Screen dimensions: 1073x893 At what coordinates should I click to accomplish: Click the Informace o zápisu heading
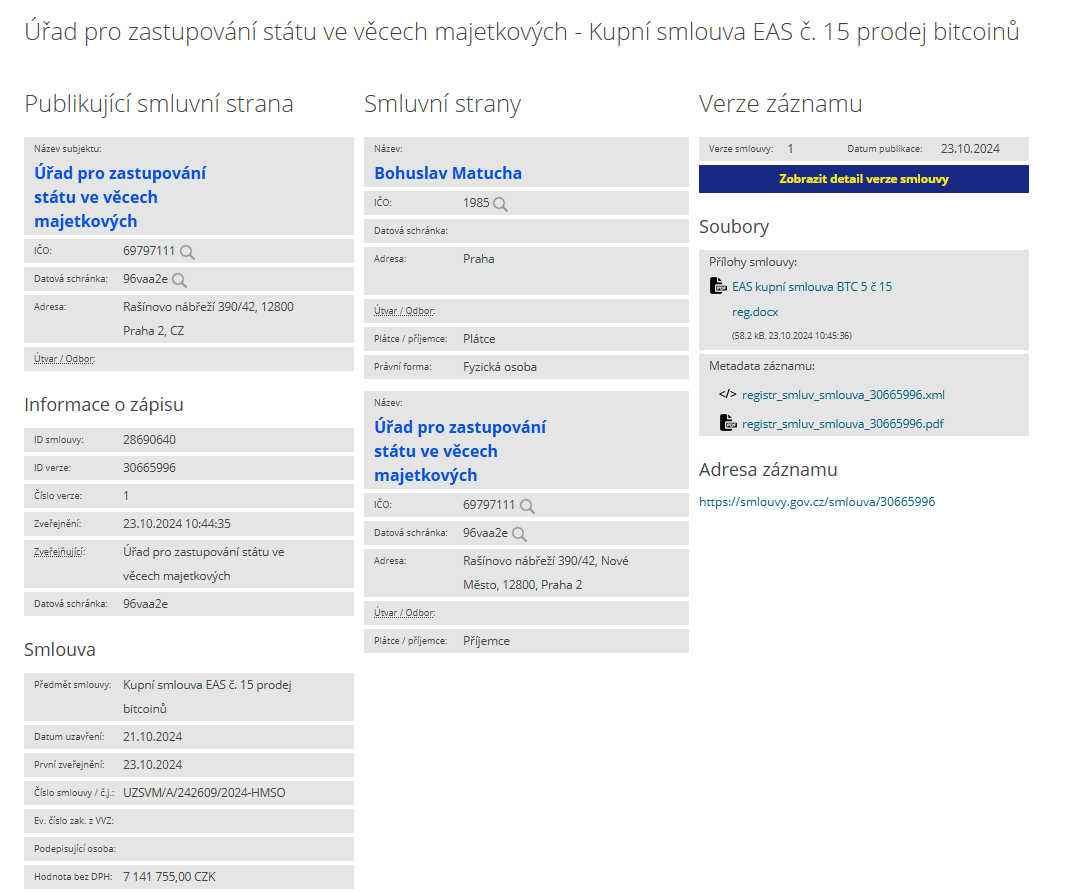104,404
